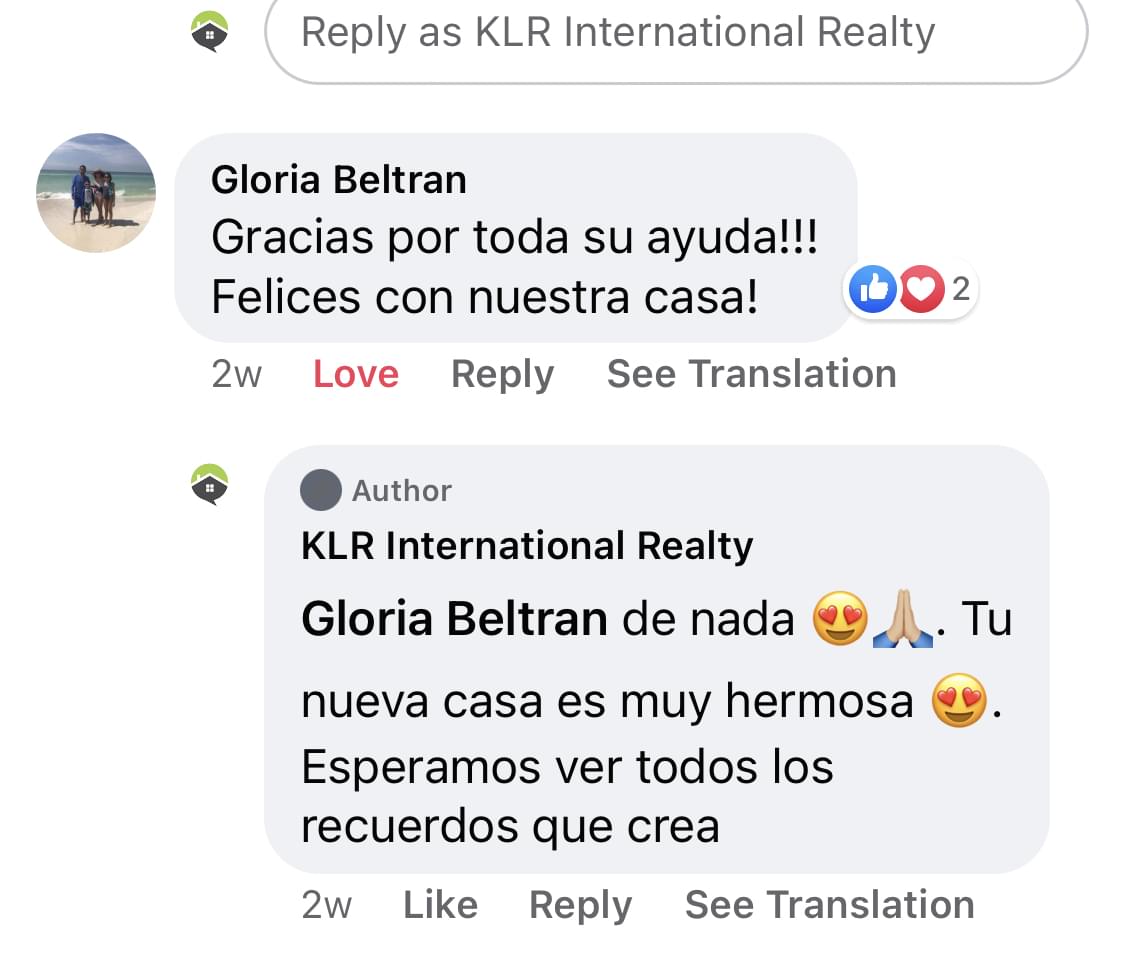See Translation of Gloria's comment
Screen dimensions: 1125x965
pyautogui.click(x=751, y=374)
